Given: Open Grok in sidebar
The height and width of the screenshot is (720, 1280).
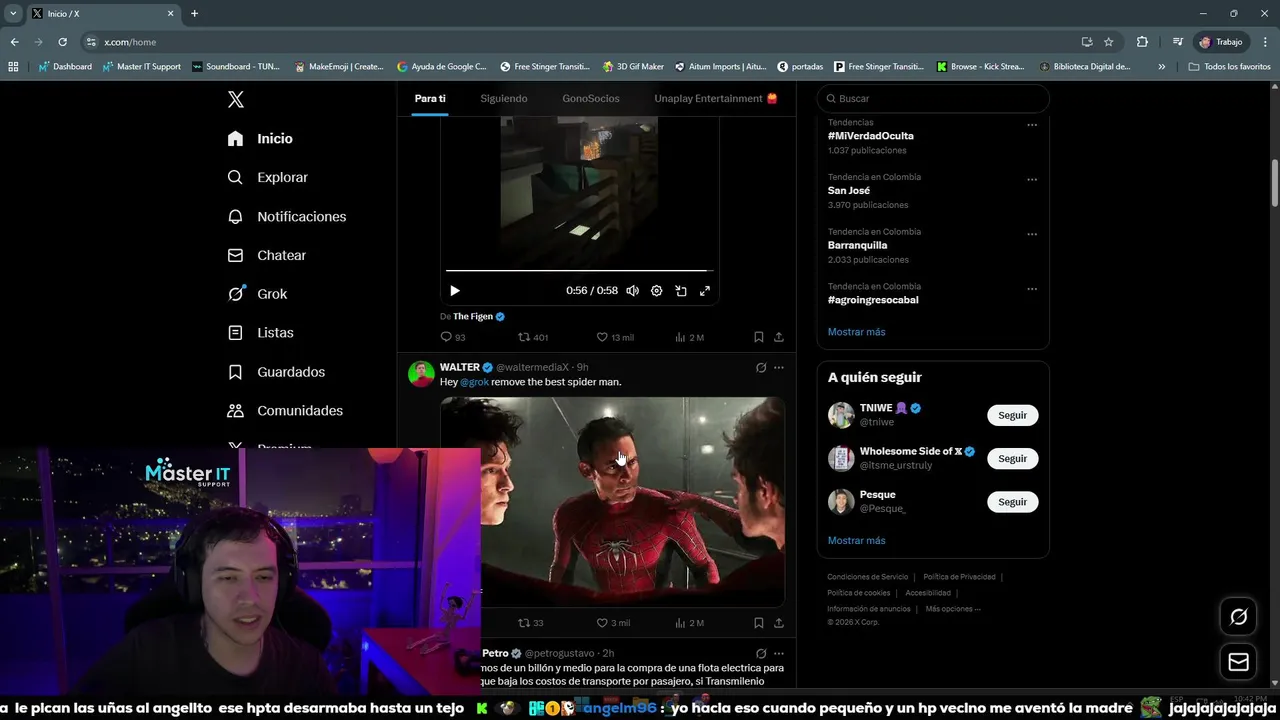Looking at the screenshot, I should click(x=257, y=294).
